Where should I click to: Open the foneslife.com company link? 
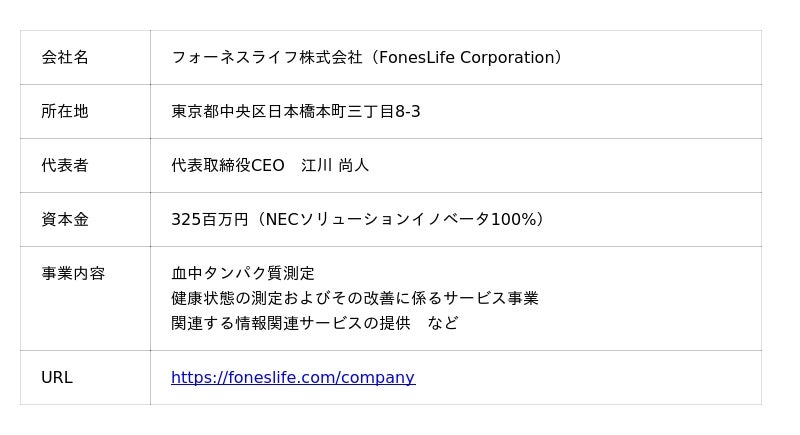click(292, 378)
